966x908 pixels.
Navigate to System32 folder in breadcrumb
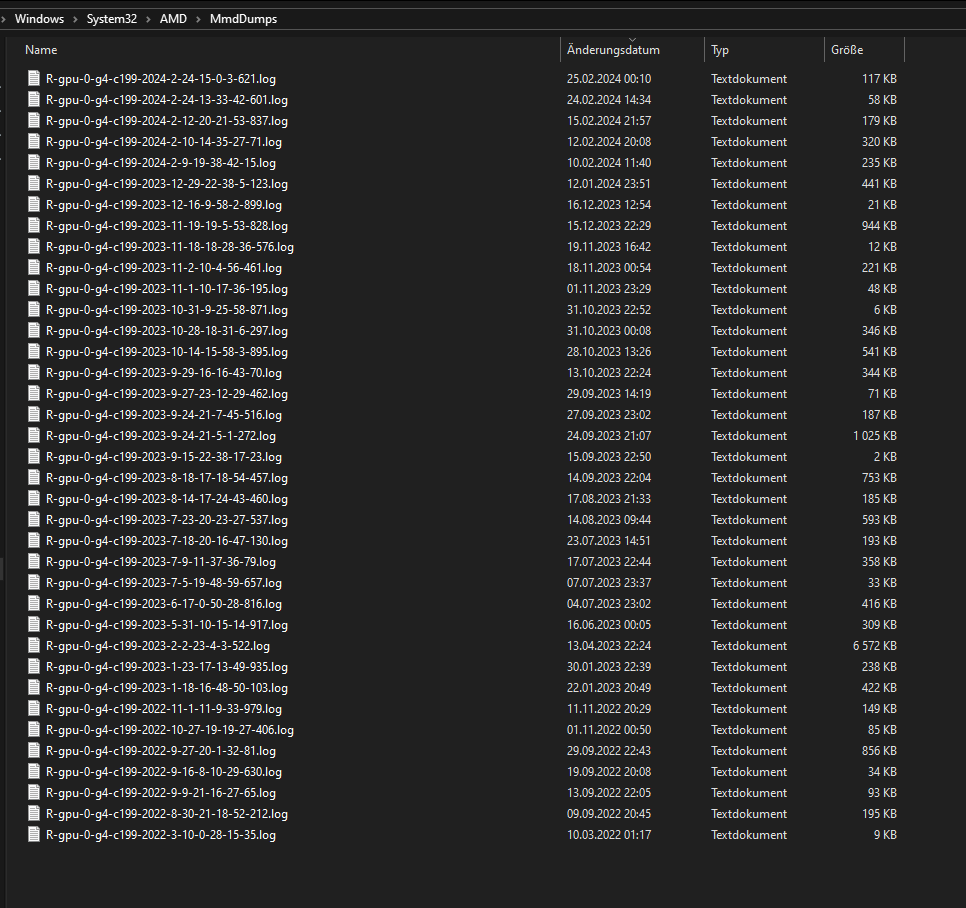[112, 19]
